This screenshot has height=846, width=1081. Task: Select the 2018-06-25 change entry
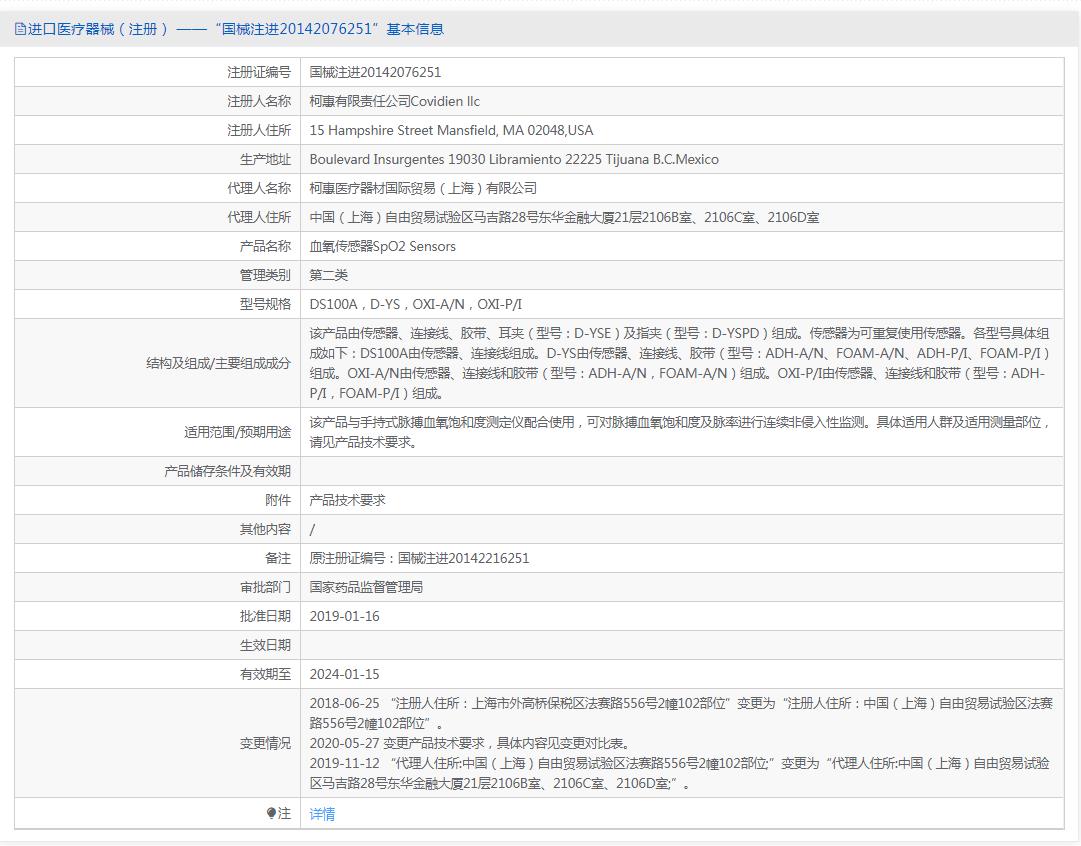tap(681, 713)
